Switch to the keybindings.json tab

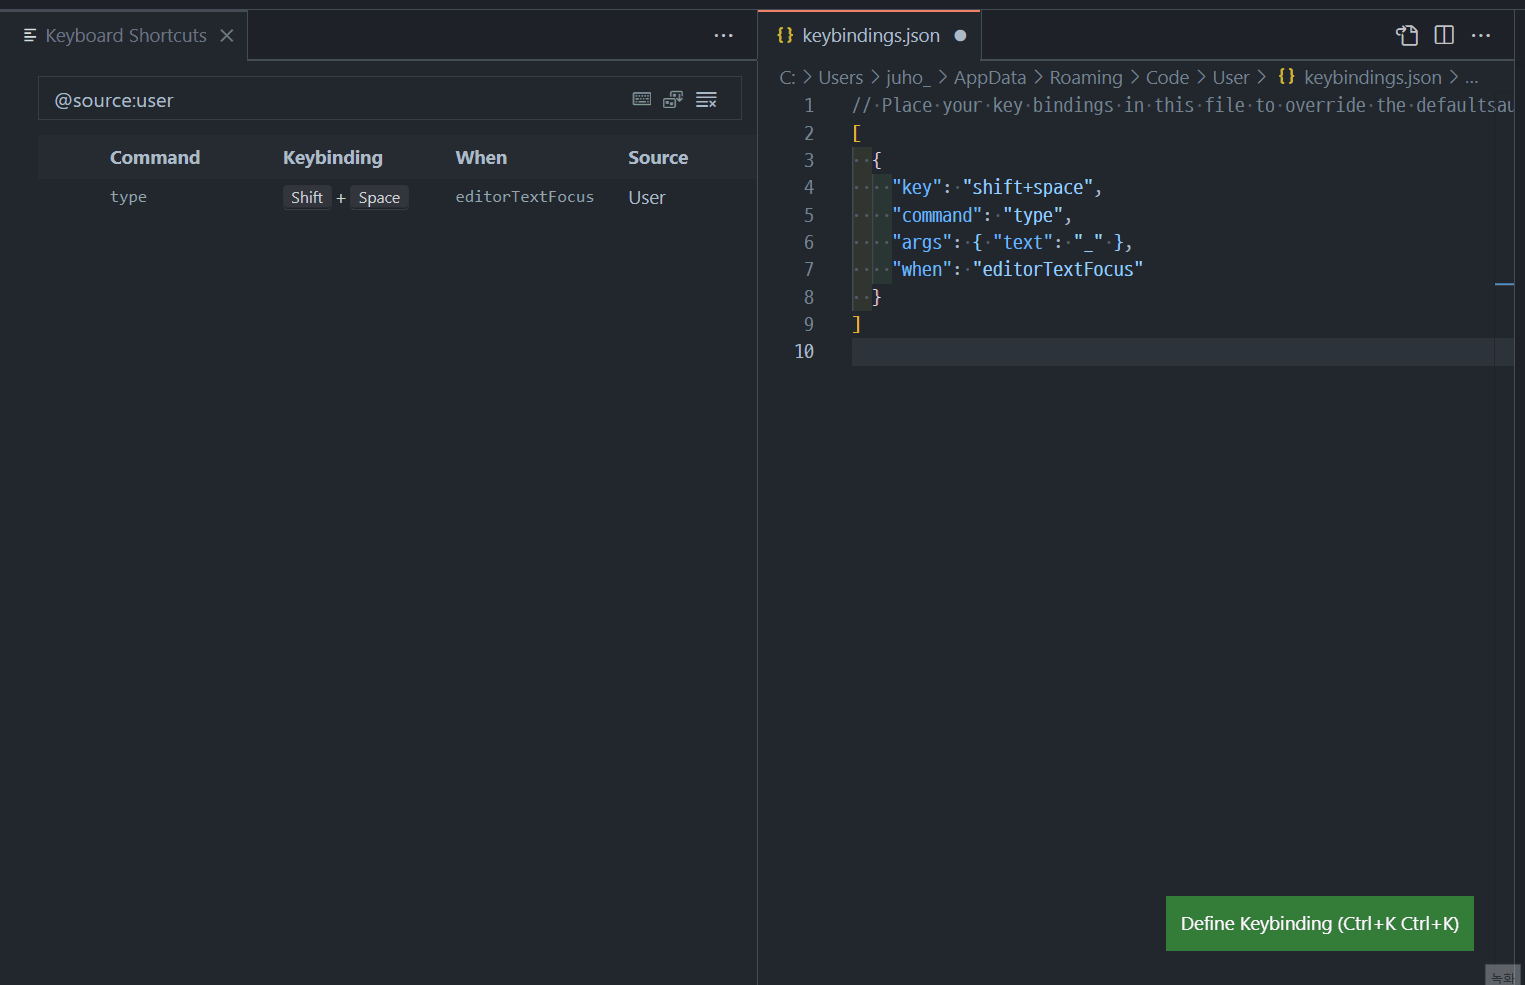[870, 36]
